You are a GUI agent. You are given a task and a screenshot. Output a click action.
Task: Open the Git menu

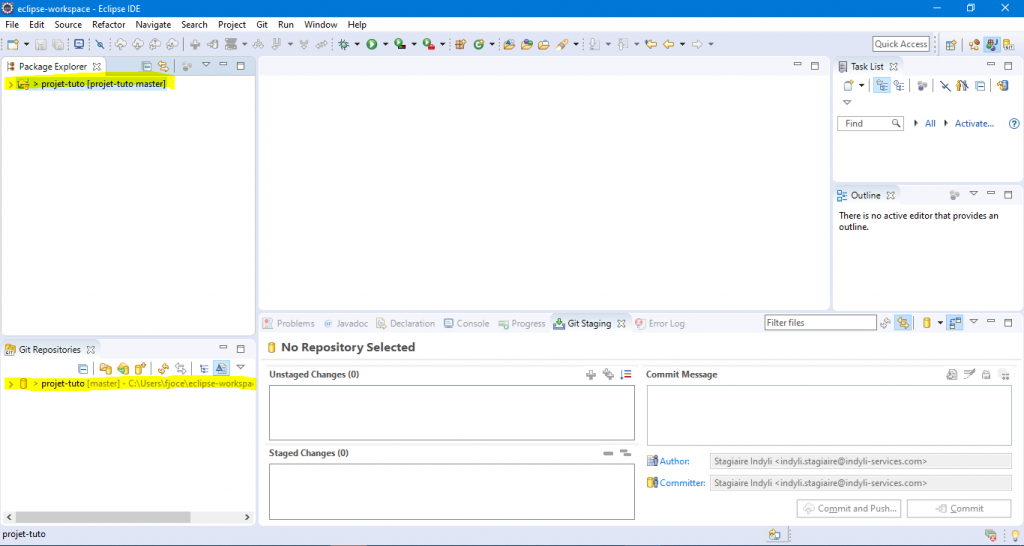point(262,25)
